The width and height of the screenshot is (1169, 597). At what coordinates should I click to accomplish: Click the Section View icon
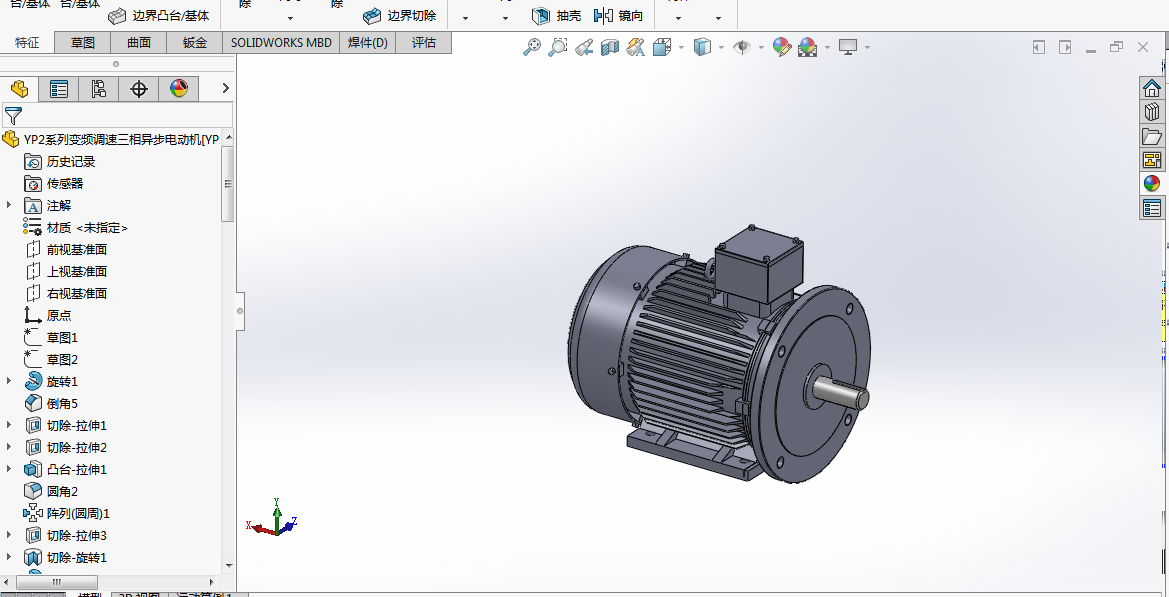(610, 48)
